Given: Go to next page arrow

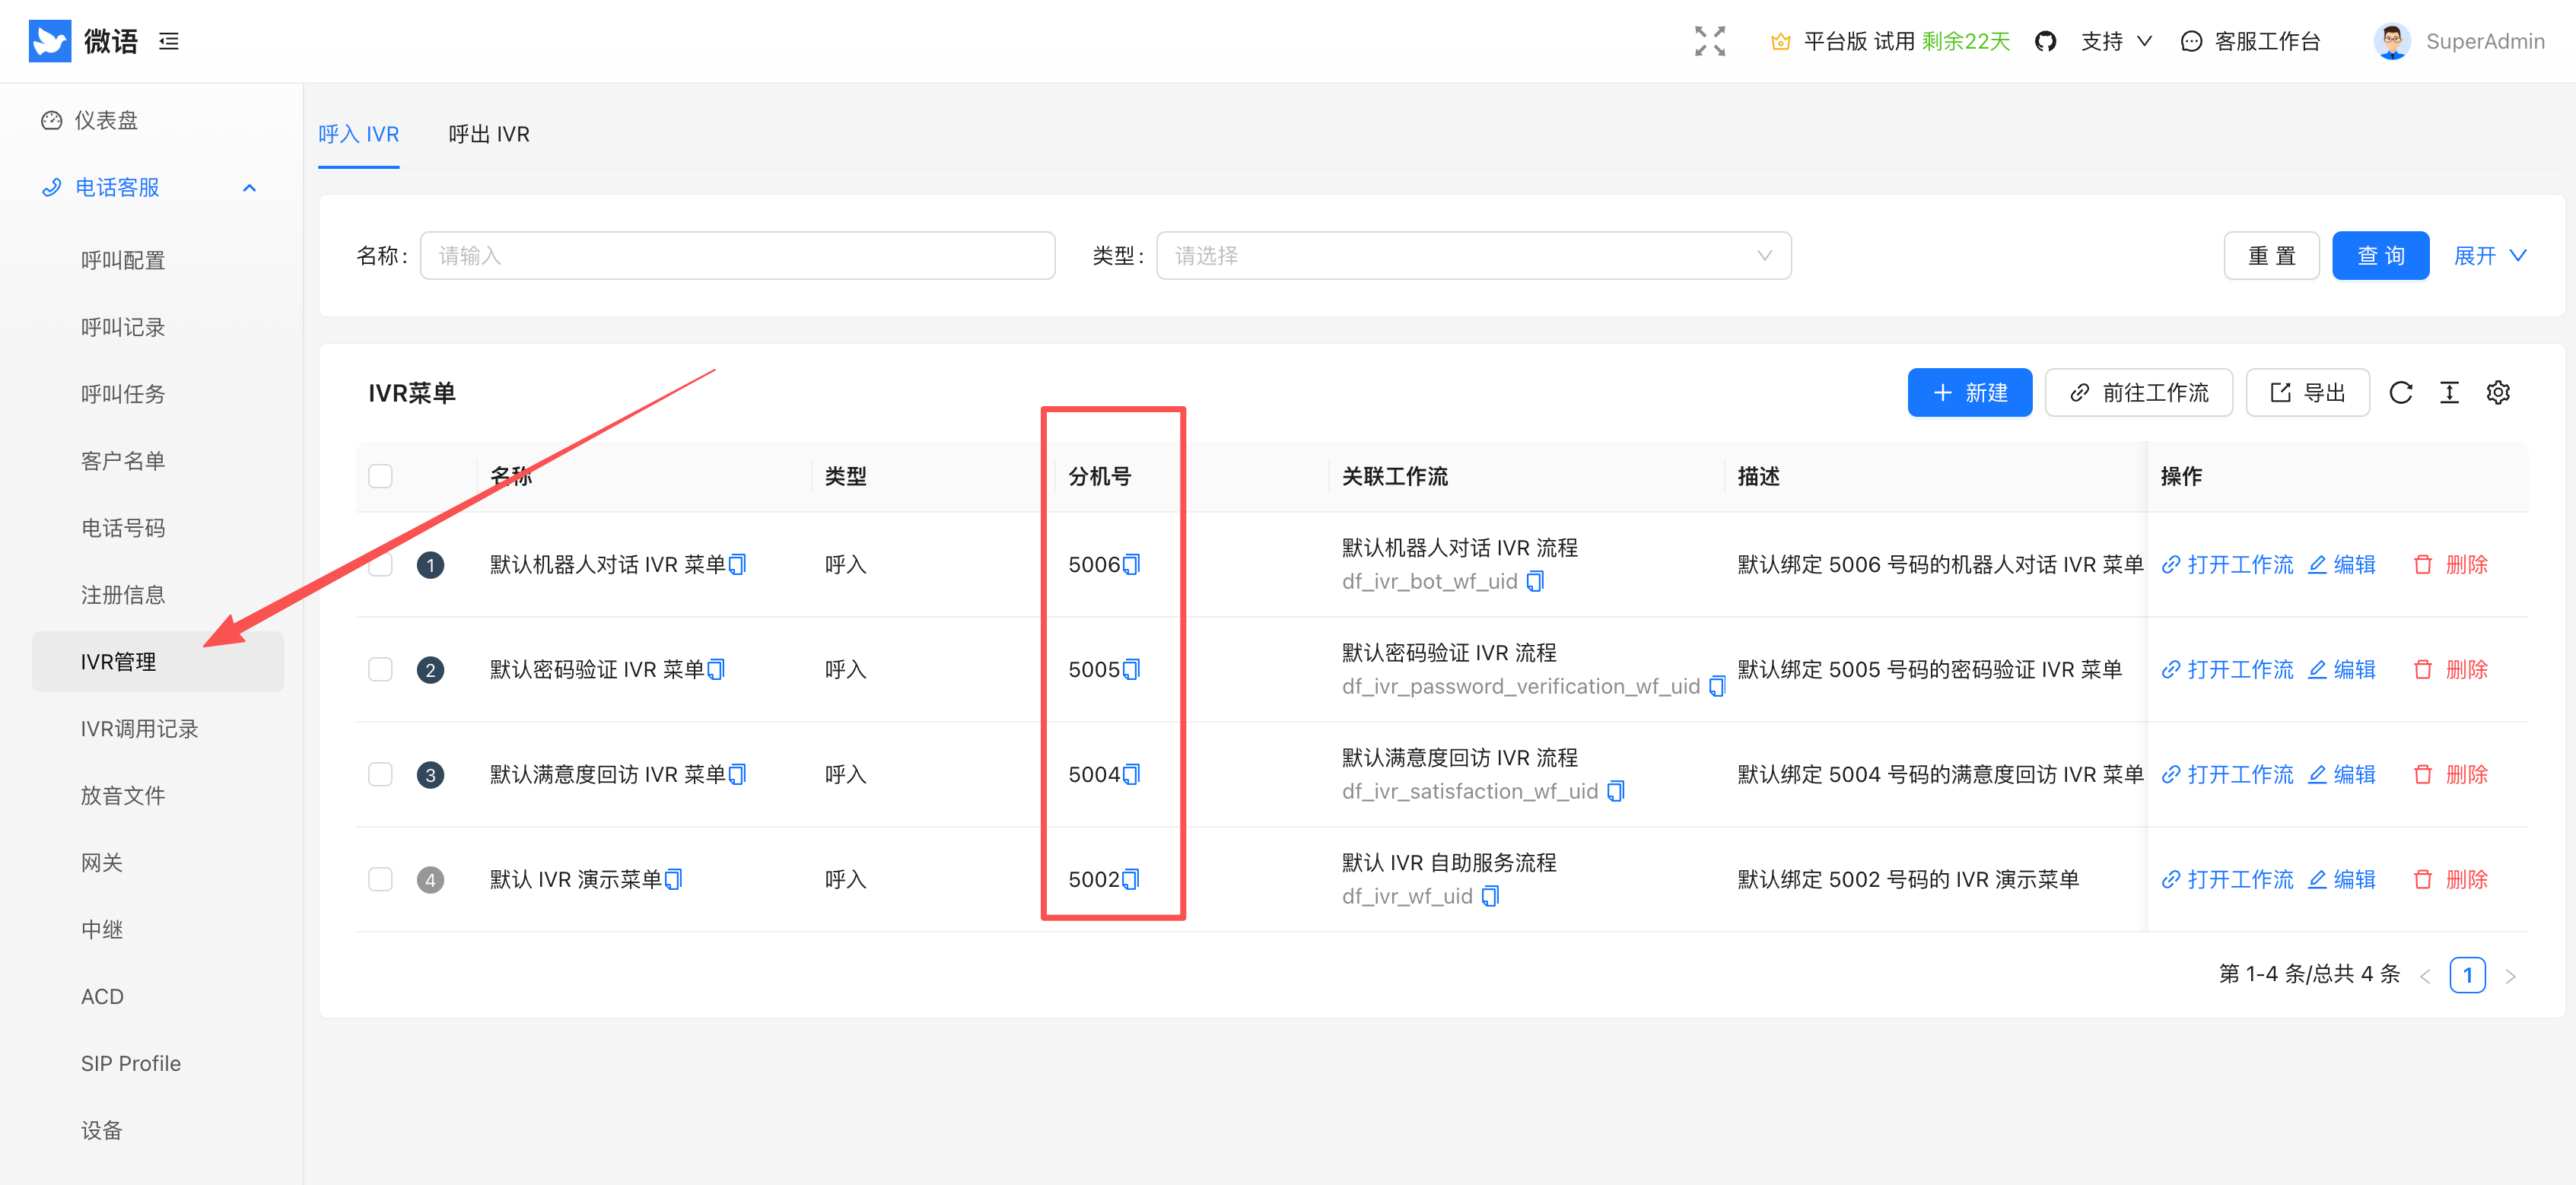Looking at the screenshot, I should click(2510, 976).
